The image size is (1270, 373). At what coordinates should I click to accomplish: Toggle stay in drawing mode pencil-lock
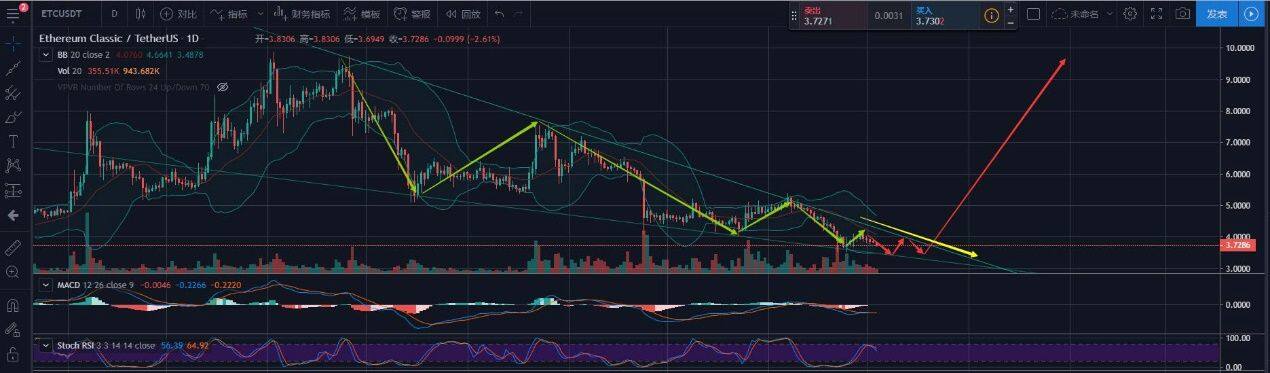(x=13, y=329)
